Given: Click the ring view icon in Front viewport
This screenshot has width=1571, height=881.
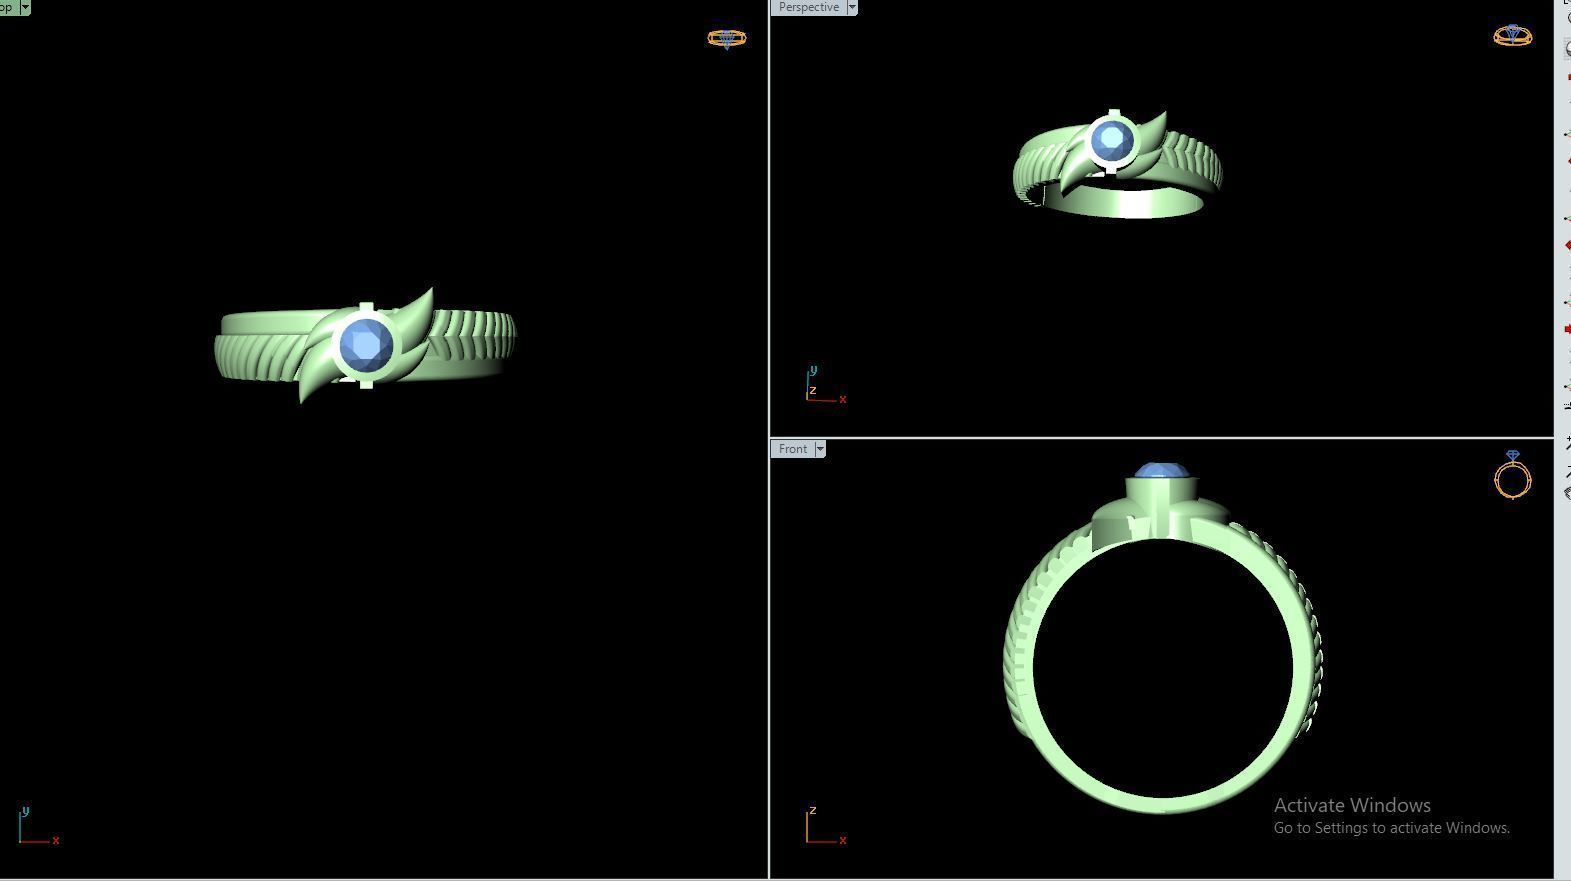Looking at the screenshot, I should (1513, 475).
